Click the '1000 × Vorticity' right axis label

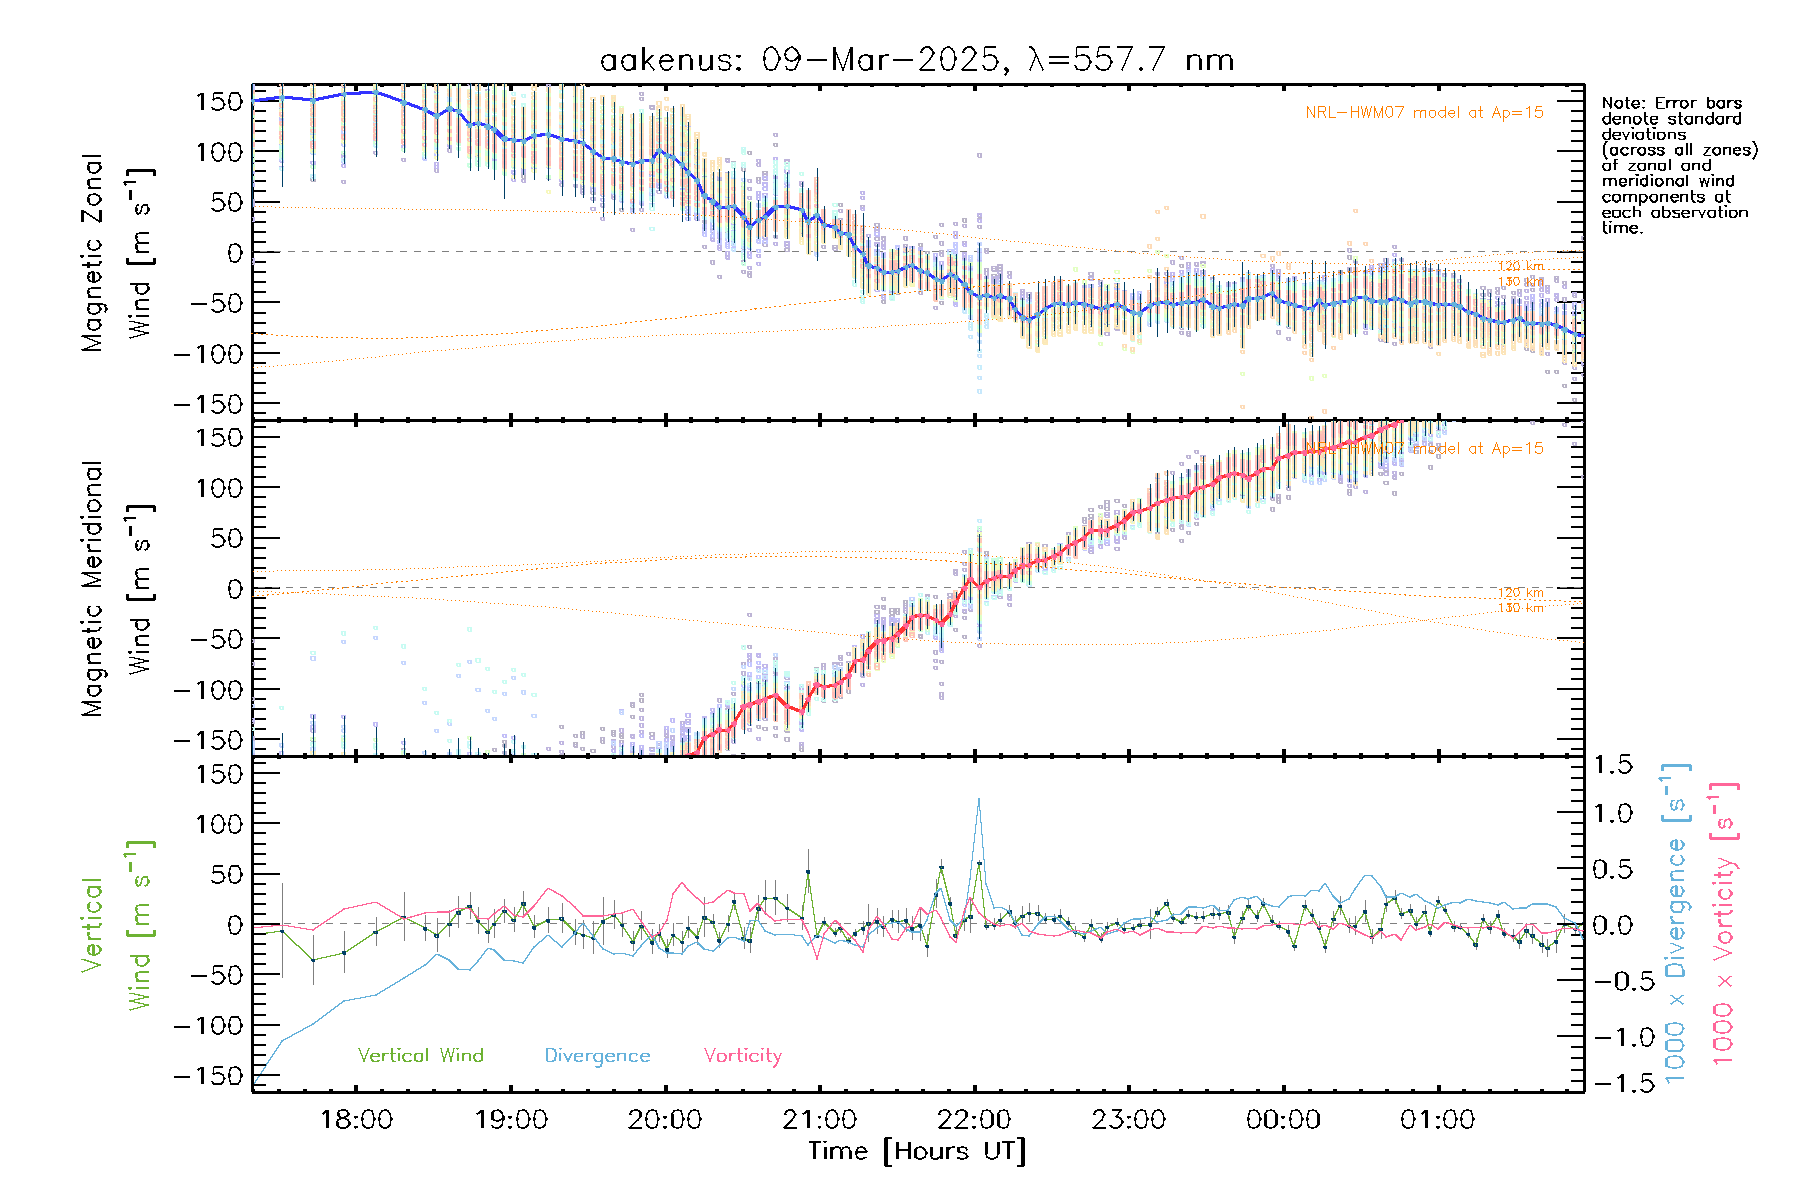click(1724, 924)
